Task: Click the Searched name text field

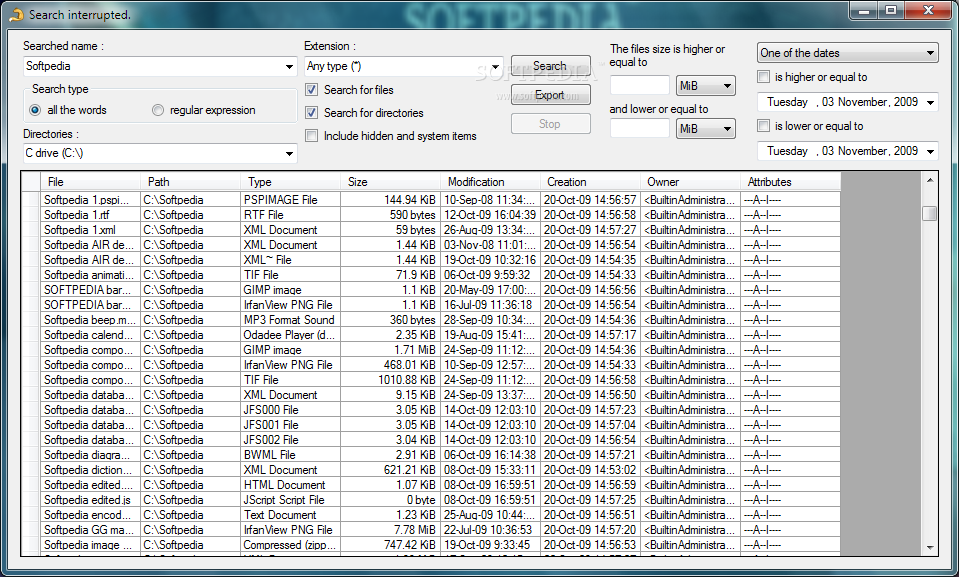Action: pyautogui.click(x=153, y=67)
